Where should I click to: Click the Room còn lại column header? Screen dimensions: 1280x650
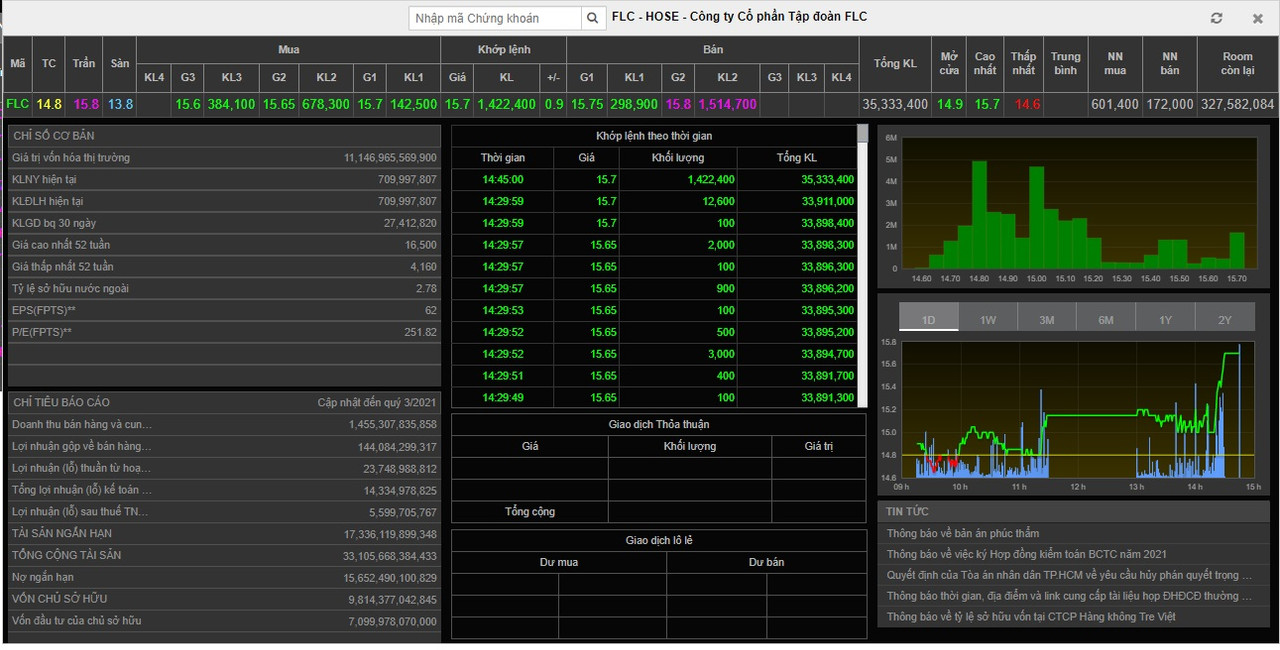pyautogui.click(x=1237, y=63)
